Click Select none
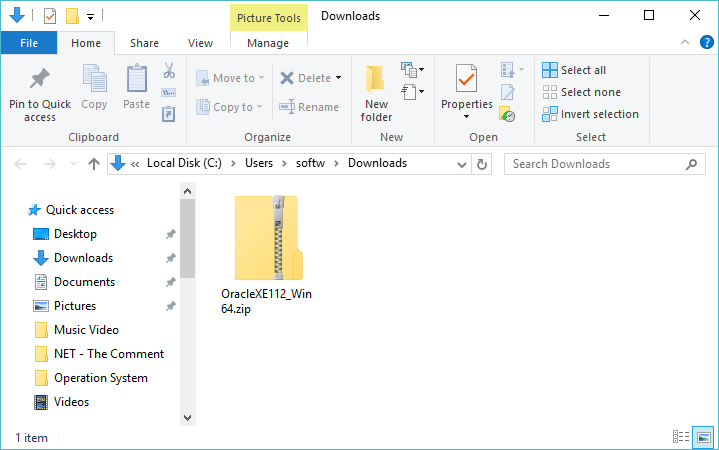Image resolution: width=719 pixels, height=450 pixels. (581, 92)
